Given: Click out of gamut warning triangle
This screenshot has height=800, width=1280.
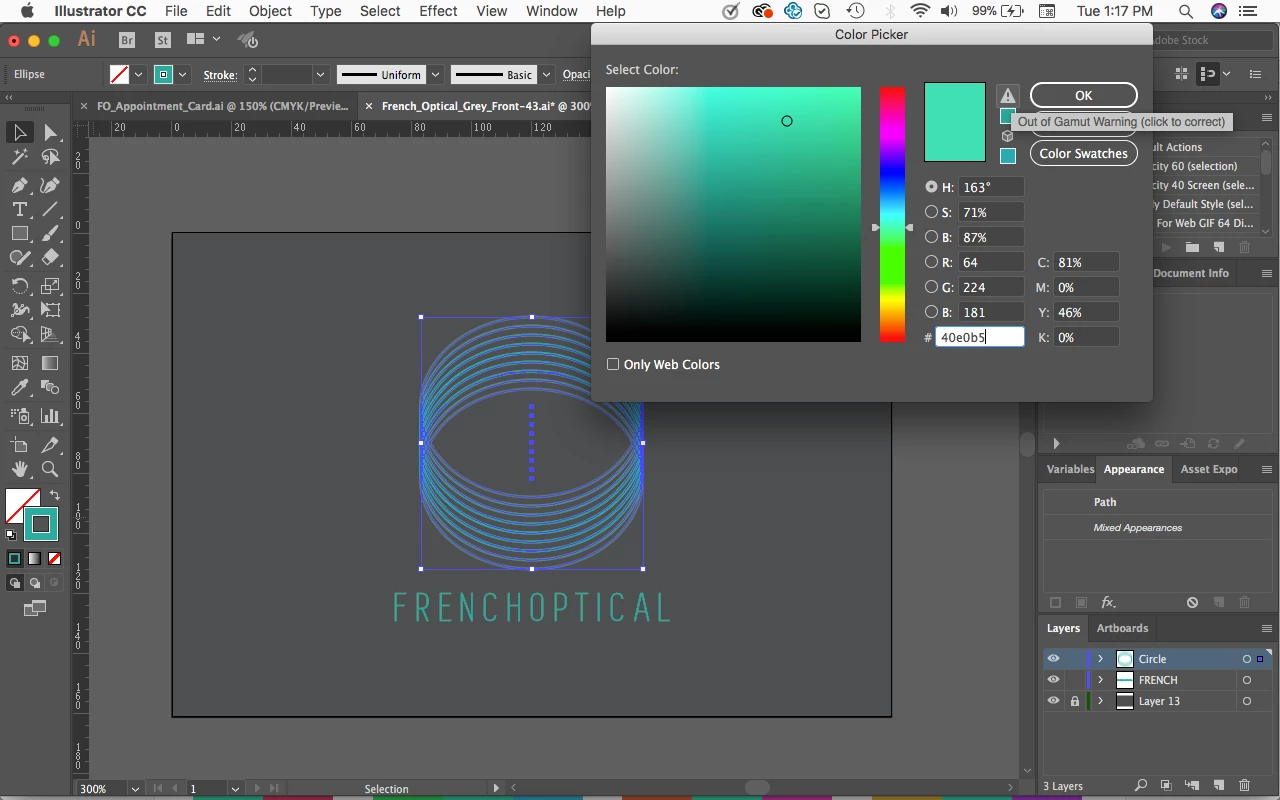Looking at the screenshot, I should pos(1008,96).
